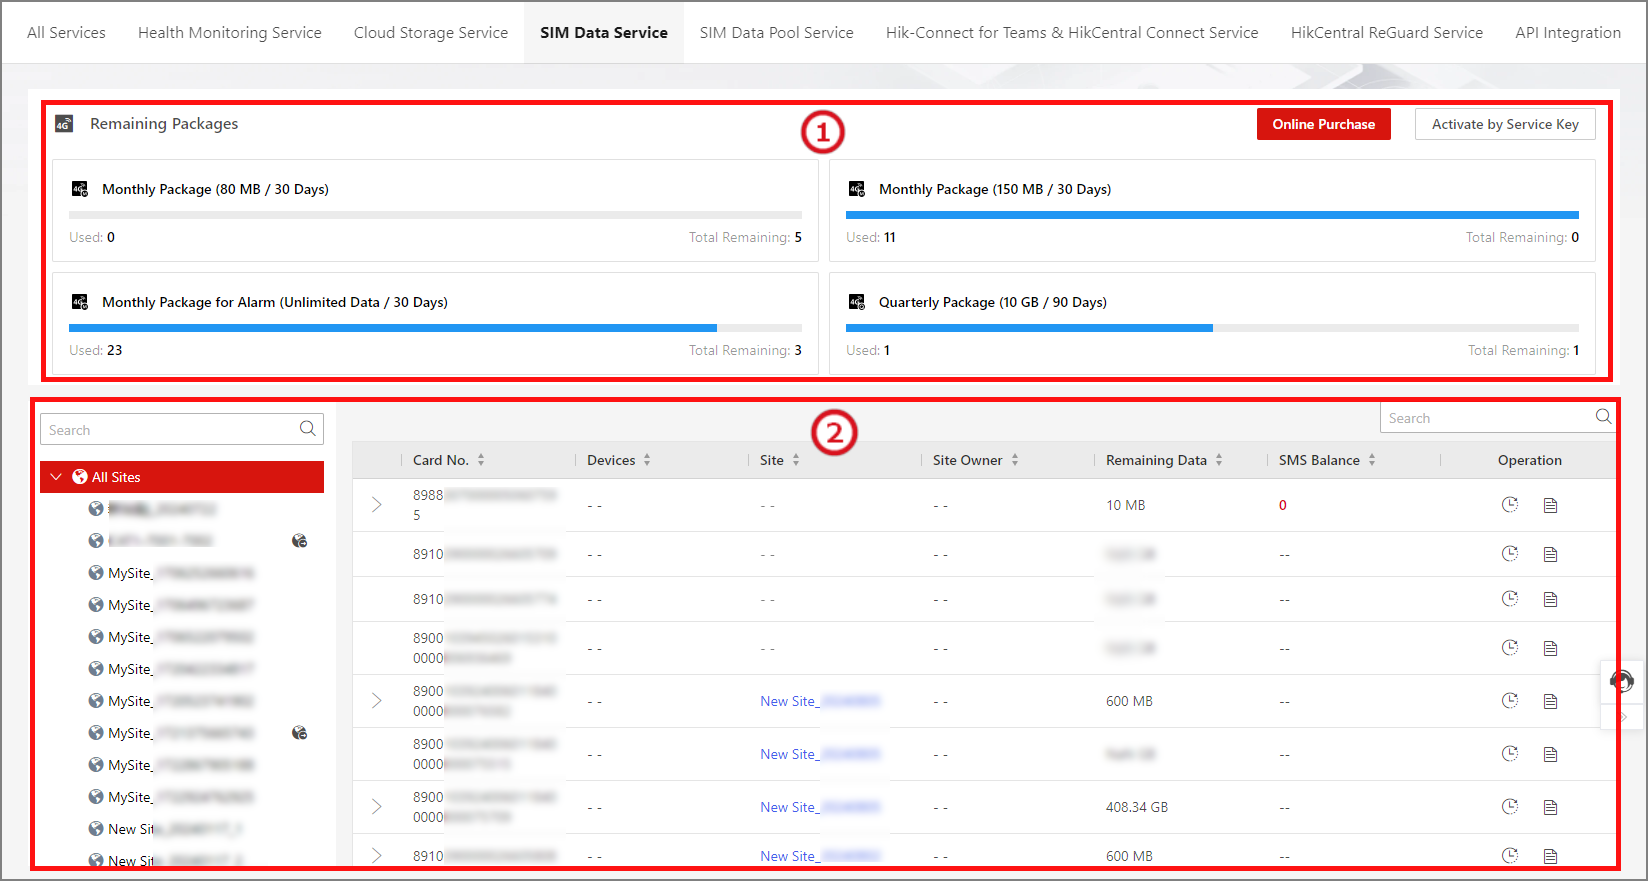Click document icon for 8910 card with 600 MB
The width and height of the screenshot is (1648, 881).
pyautogui.click(x=1550, y=856)
